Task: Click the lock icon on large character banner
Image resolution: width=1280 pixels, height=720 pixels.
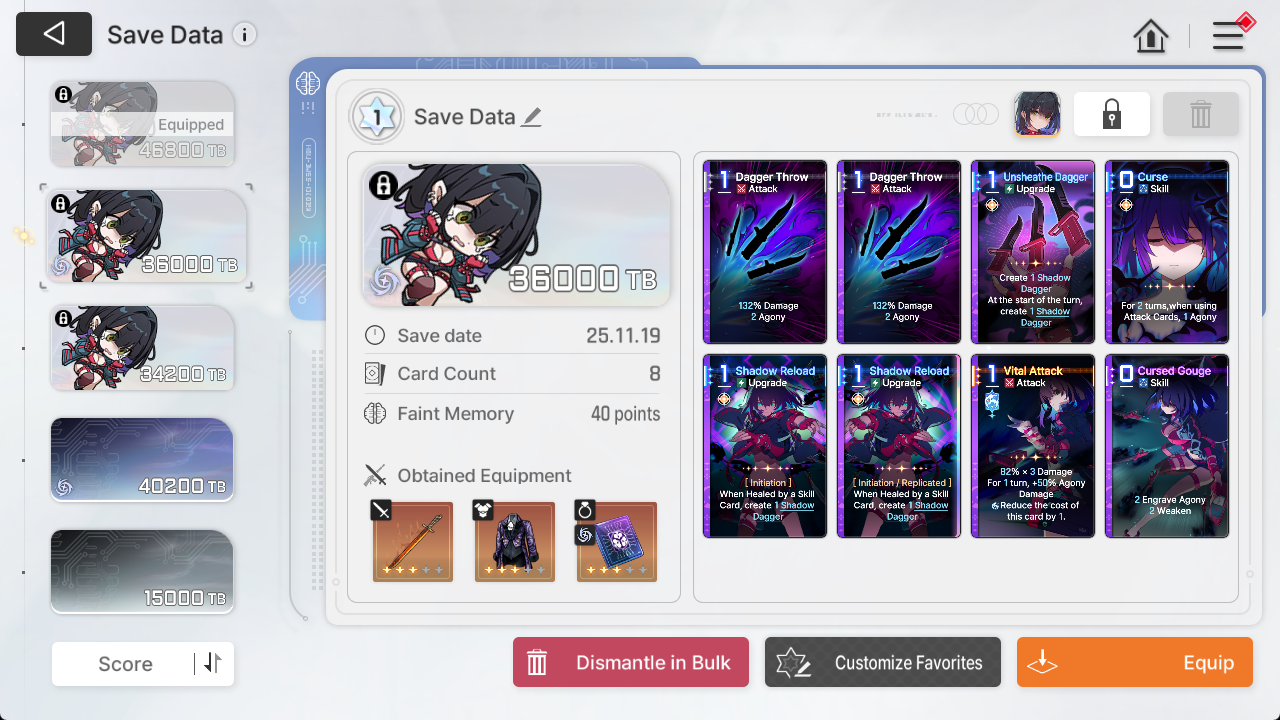Action: point(383,185)
